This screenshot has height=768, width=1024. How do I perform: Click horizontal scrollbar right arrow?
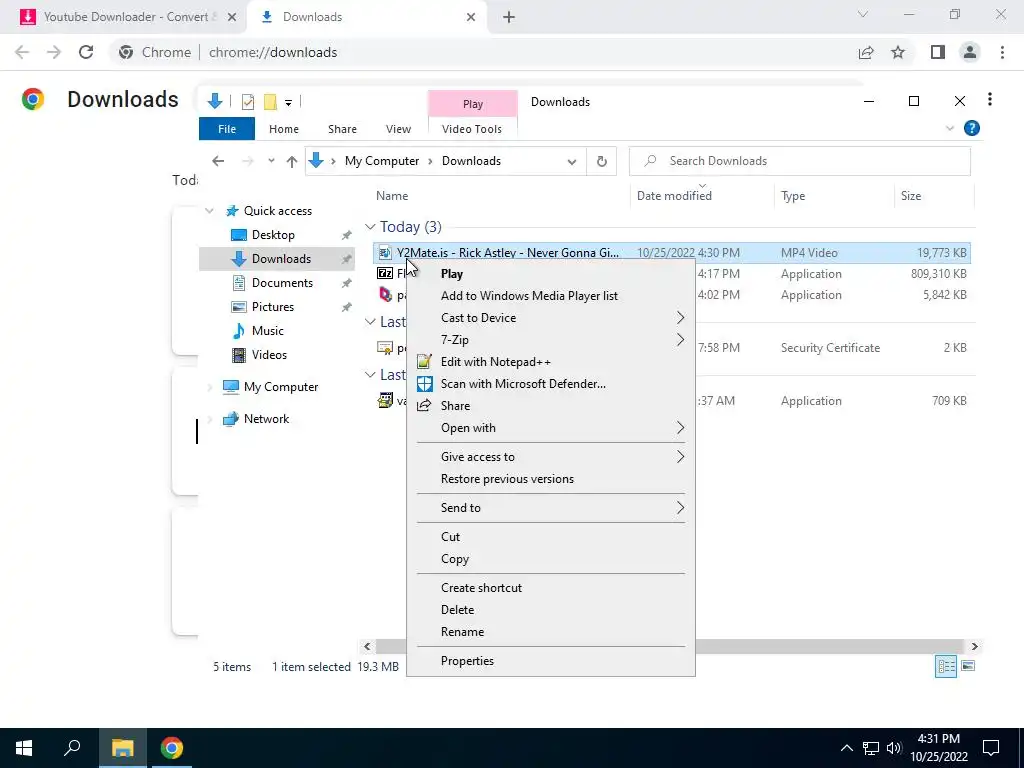[974, 647]
